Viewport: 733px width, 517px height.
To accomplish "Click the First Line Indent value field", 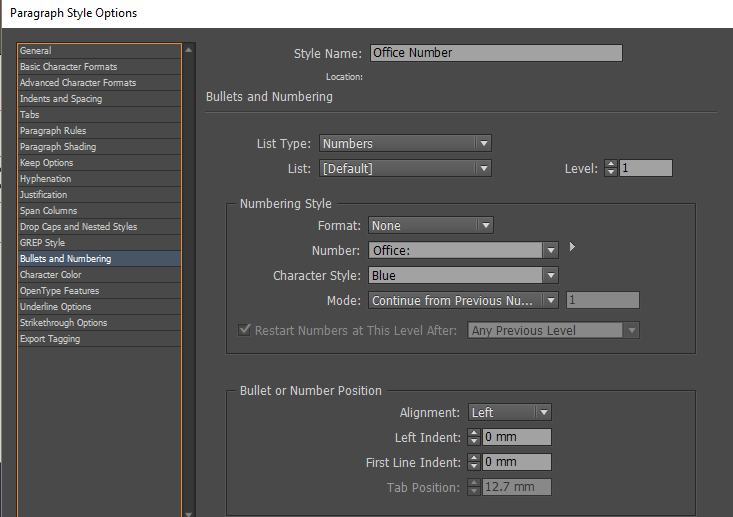I will [517, 462].
